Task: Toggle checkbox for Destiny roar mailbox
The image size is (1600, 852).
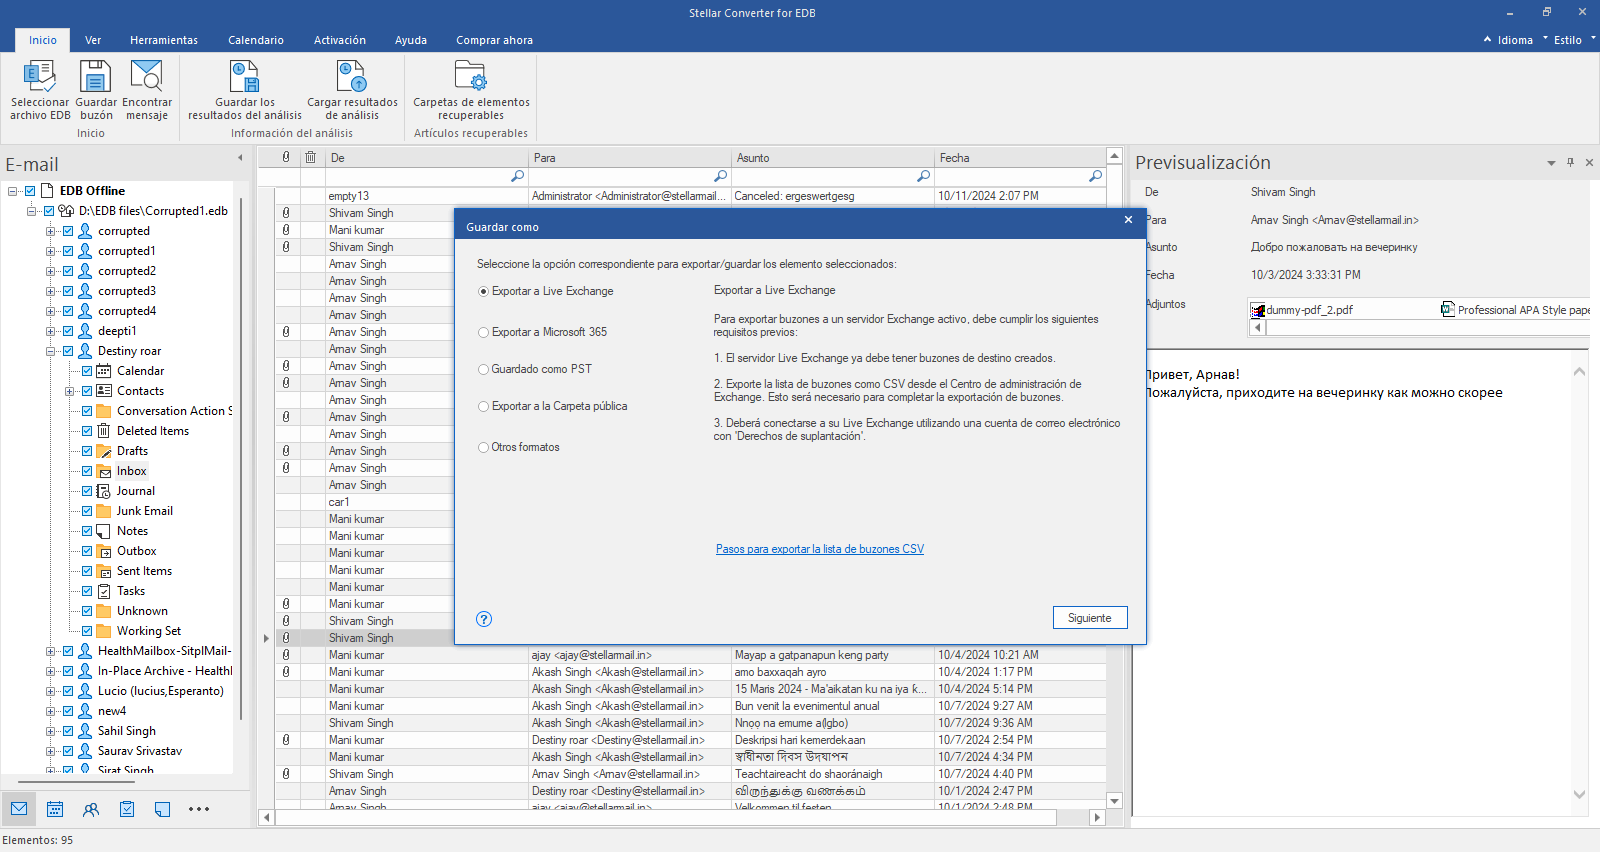Action: pyautogui.click(x=68, y=351)
